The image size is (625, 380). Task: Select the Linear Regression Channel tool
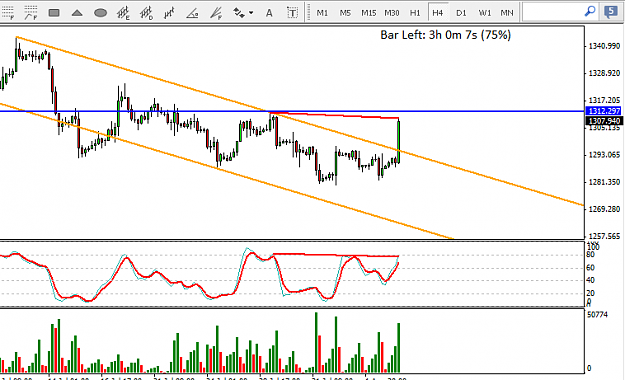point(169,13)
